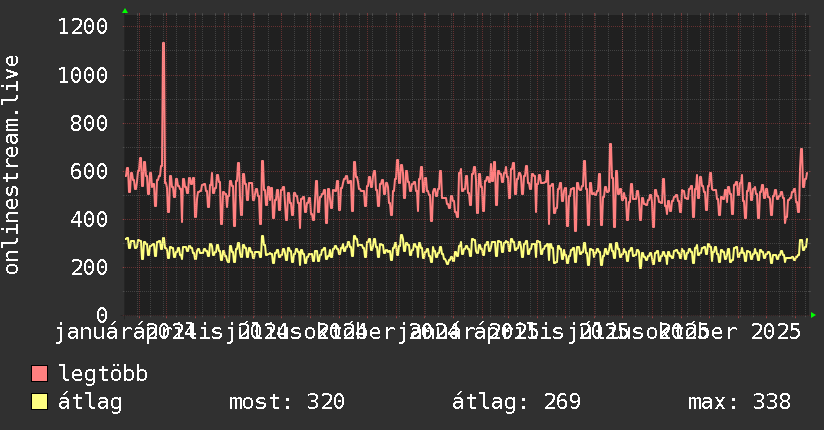Click the onlinestream.live vertical axis title
Screen dimensions: 824x430
pyautogui.click(x=11, y=165)
